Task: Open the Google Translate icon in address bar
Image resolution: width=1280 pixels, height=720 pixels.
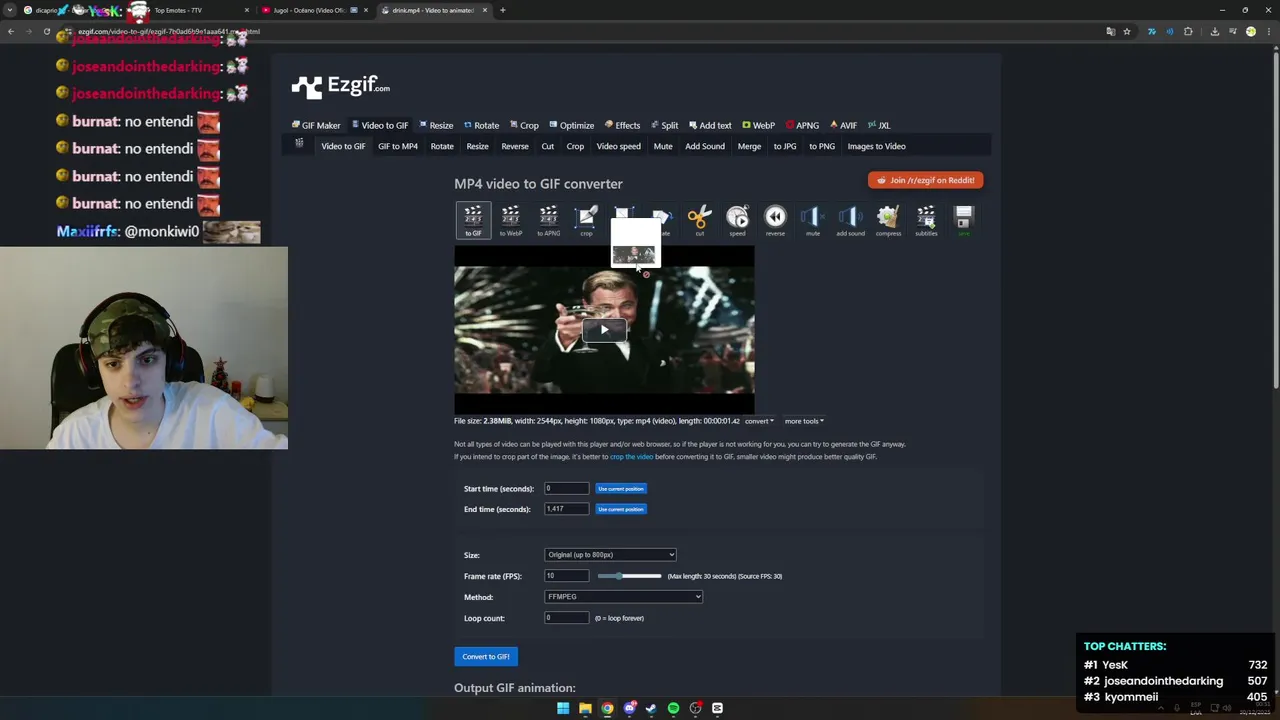Action: coord(1110,31)
